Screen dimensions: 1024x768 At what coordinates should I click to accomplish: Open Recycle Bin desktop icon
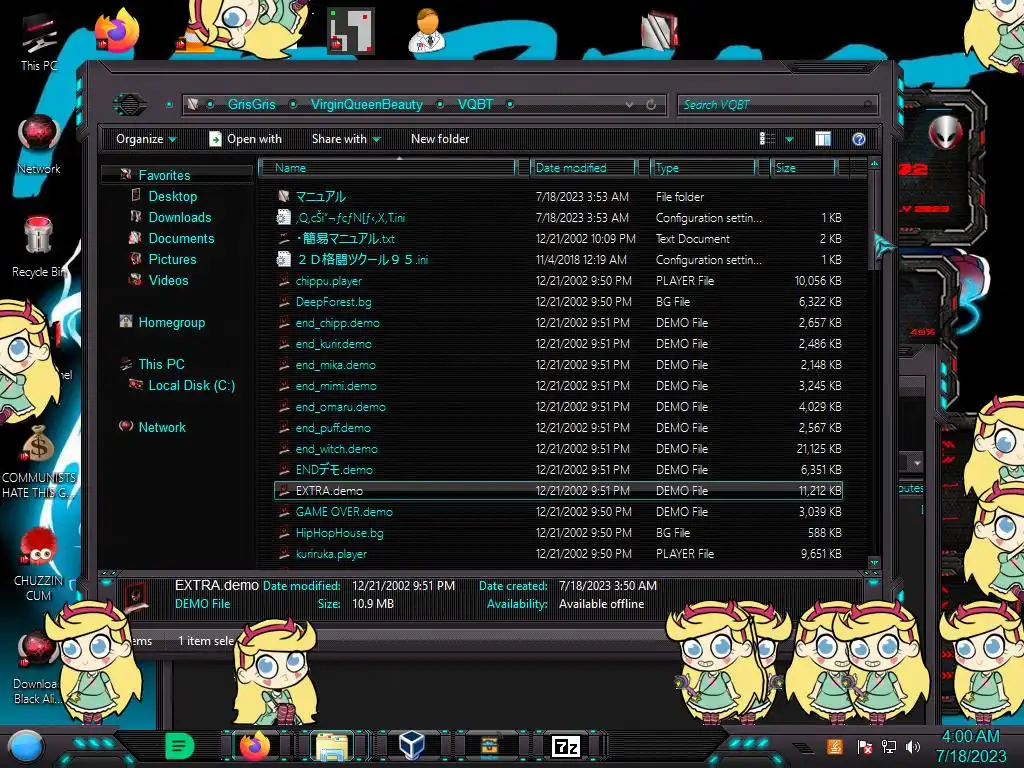tap(39, 247)
